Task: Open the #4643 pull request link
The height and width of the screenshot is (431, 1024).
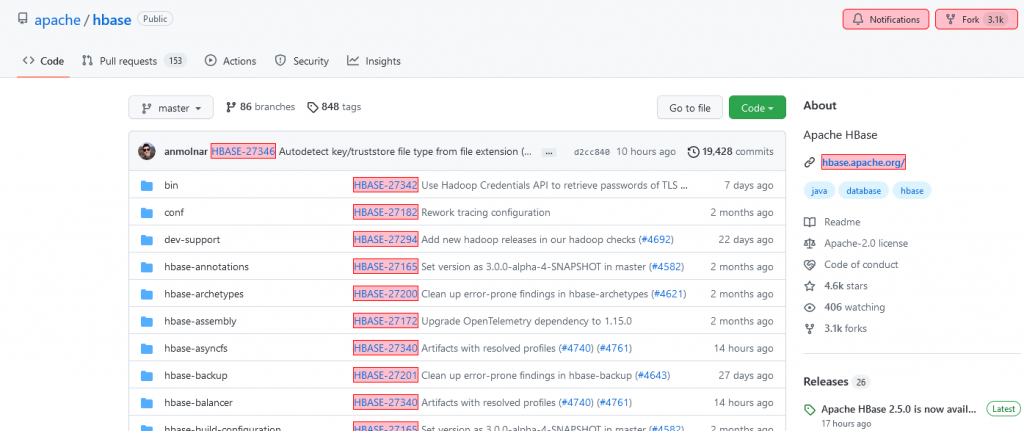Action: (x=651, y=375)
